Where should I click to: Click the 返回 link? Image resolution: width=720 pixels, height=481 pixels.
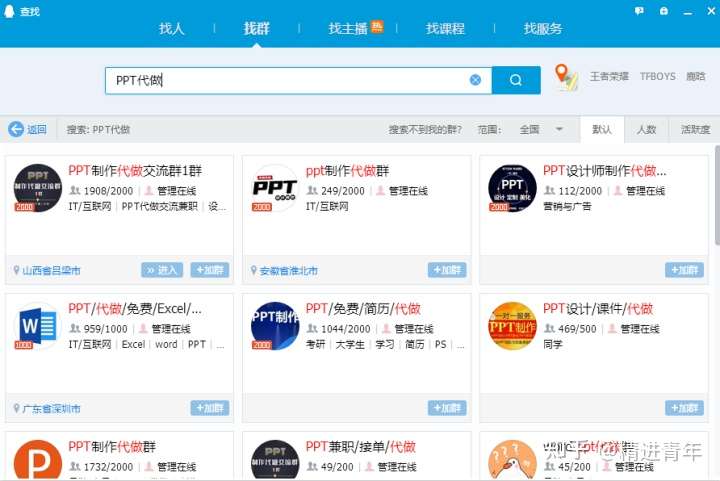pyautogui.click(x=37, y=129)
